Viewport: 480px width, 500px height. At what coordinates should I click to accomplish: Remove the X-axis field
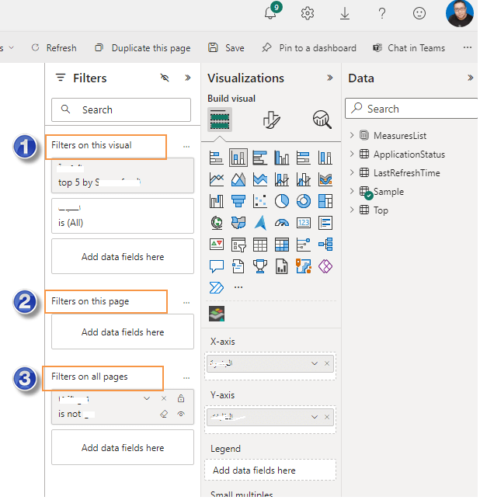click(x=327, y=363)
